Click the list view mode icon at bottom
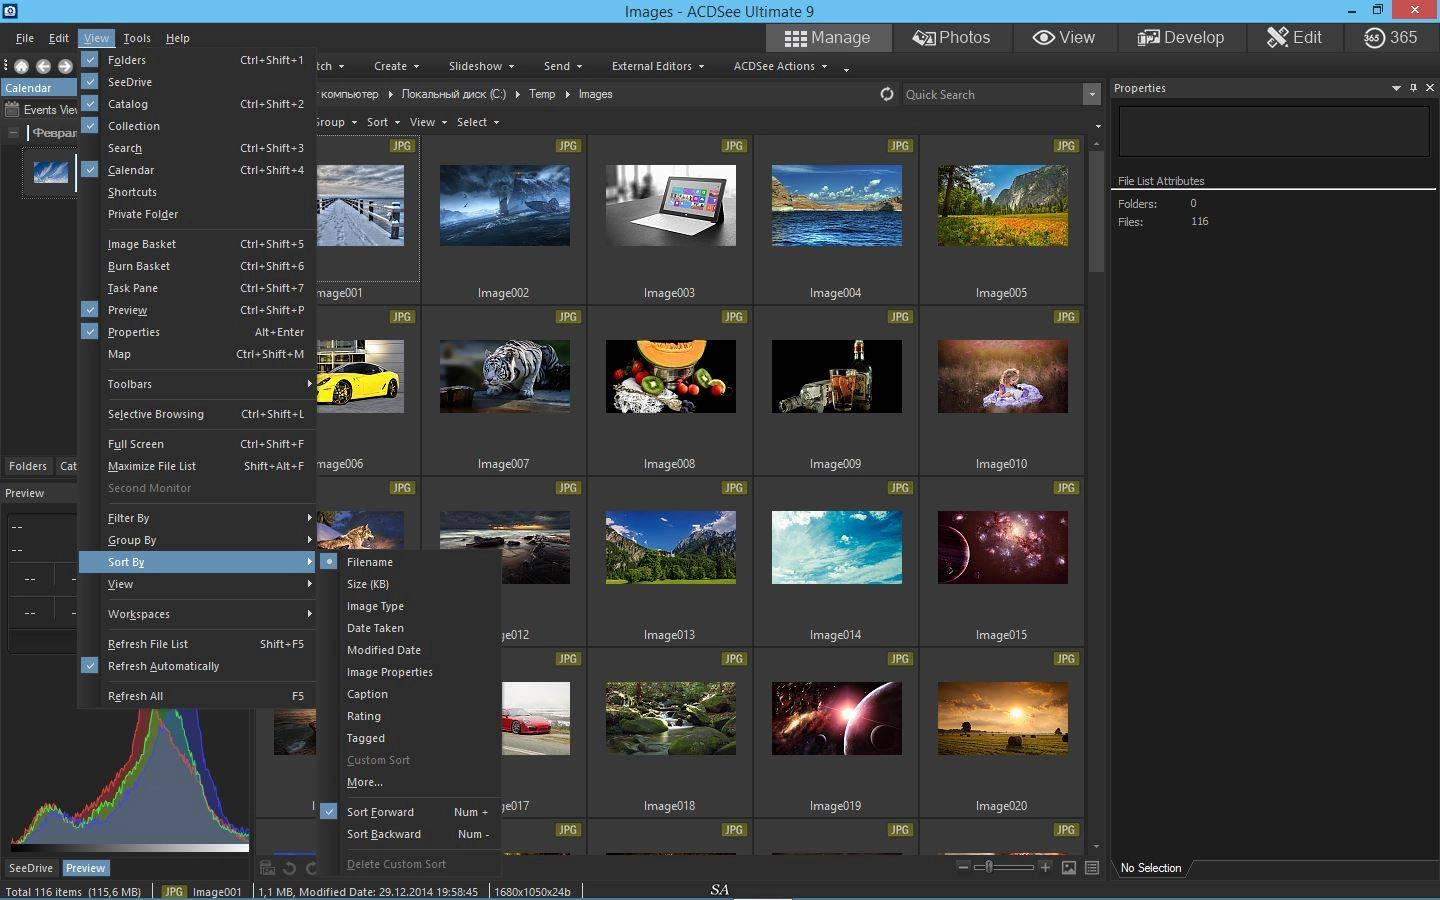The width and height of the screenshot is (1440, 900). click(1092, 867)
